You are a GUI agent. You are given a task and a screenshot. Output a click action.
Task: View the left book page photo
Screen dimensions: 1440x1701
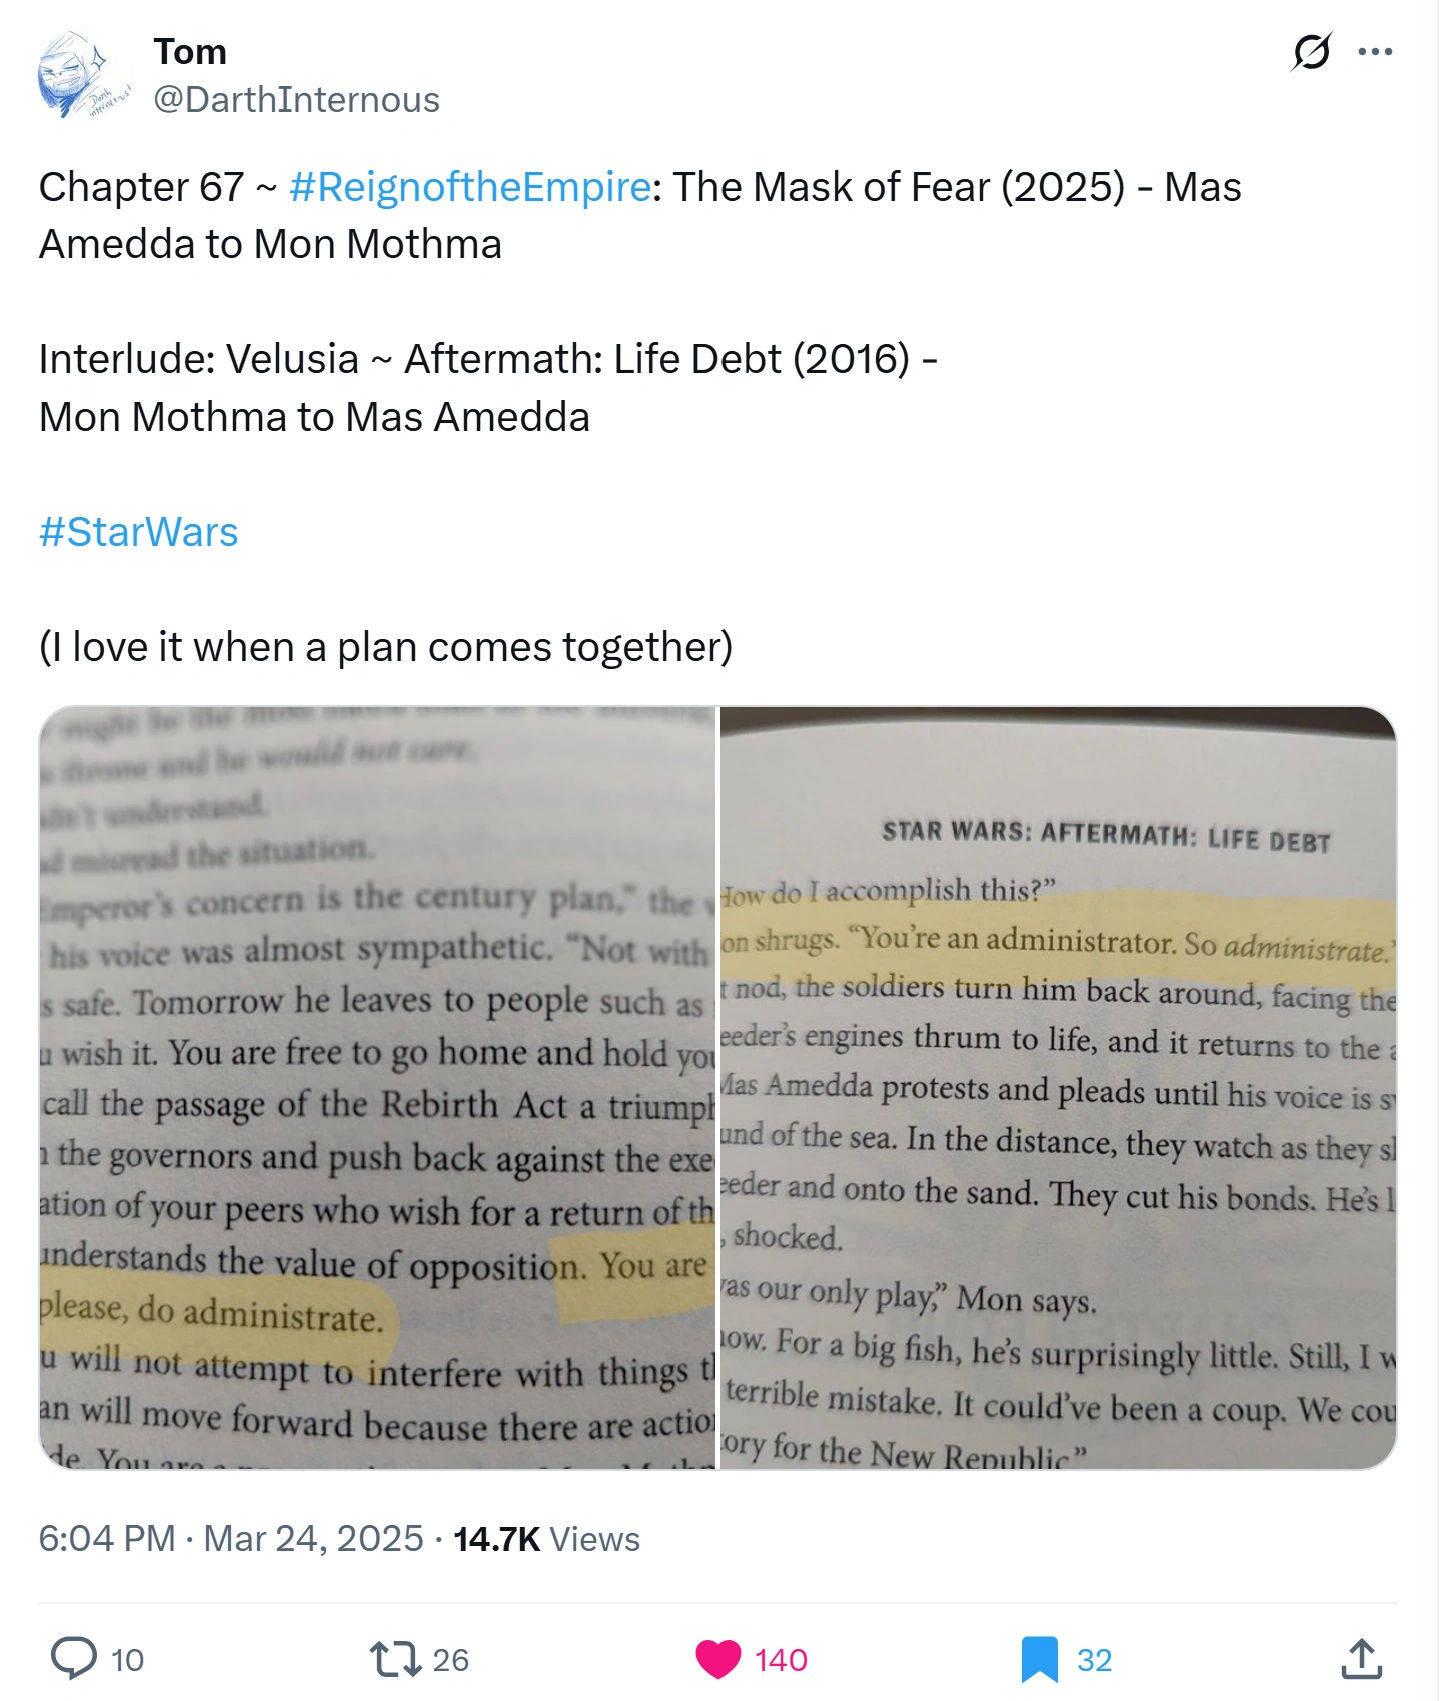[377, 1088]
